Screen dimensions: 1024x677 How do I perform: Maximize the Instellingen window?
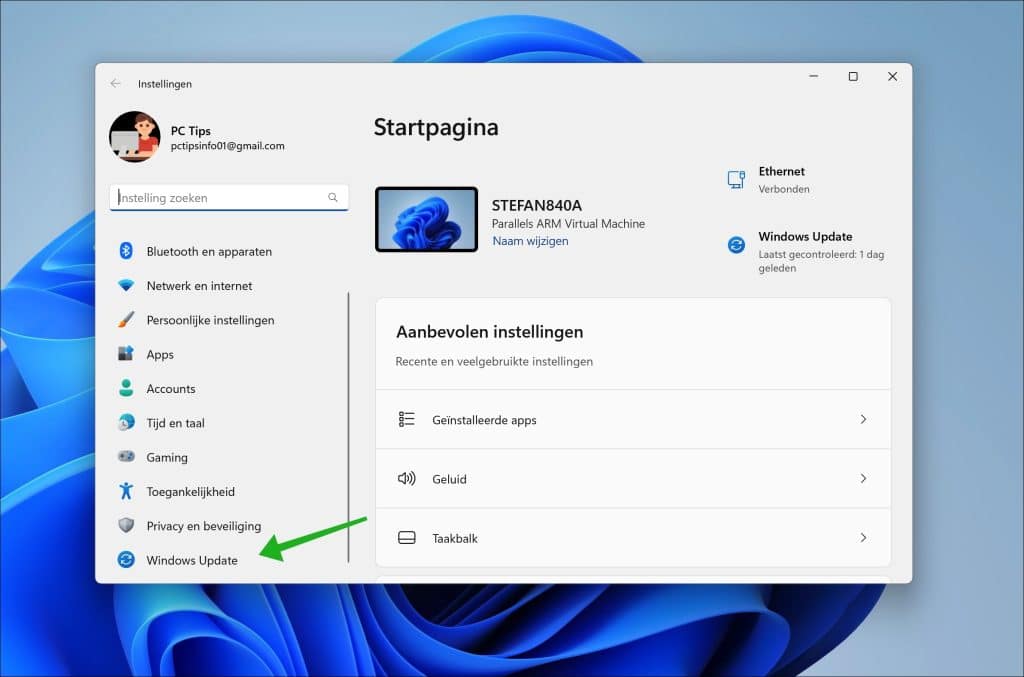(x=853, y=76)
